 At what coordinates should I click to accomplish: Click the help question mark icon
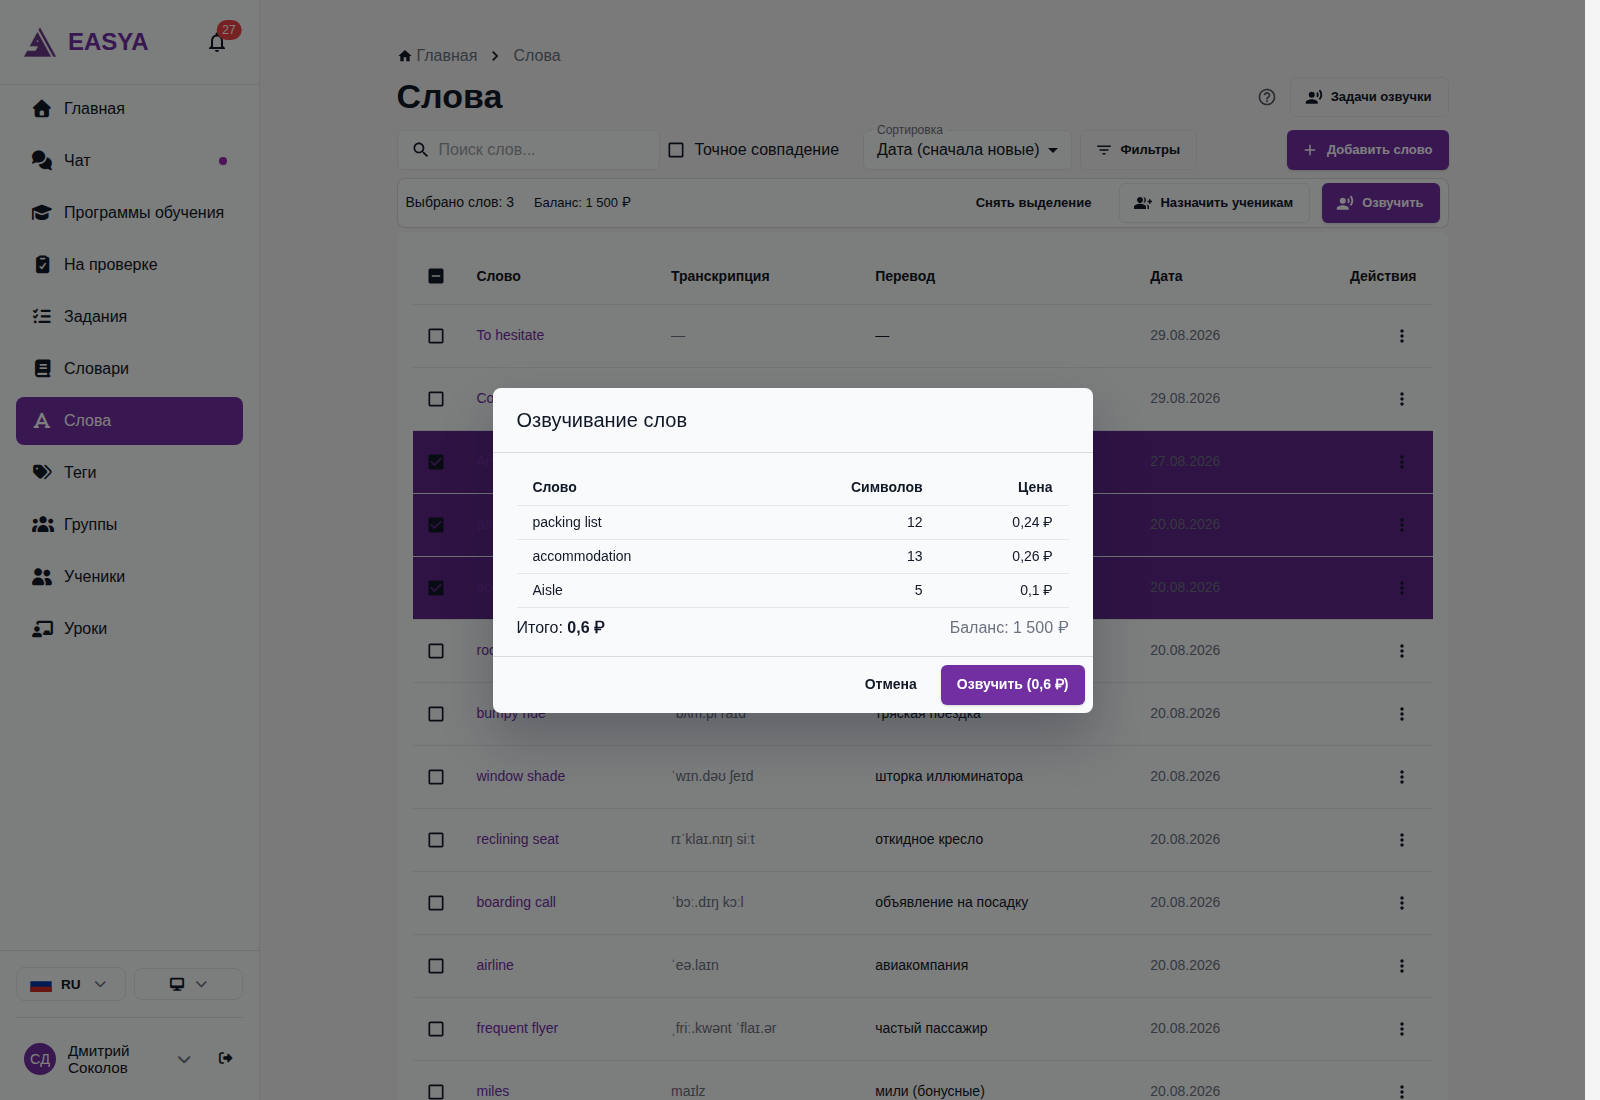point(1267,97)
